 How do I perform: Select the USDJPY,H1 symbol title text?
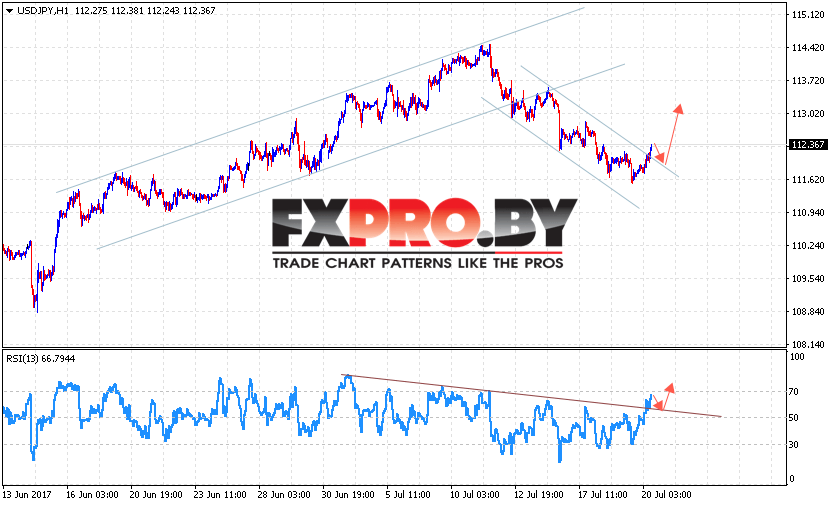pos(43,11)
